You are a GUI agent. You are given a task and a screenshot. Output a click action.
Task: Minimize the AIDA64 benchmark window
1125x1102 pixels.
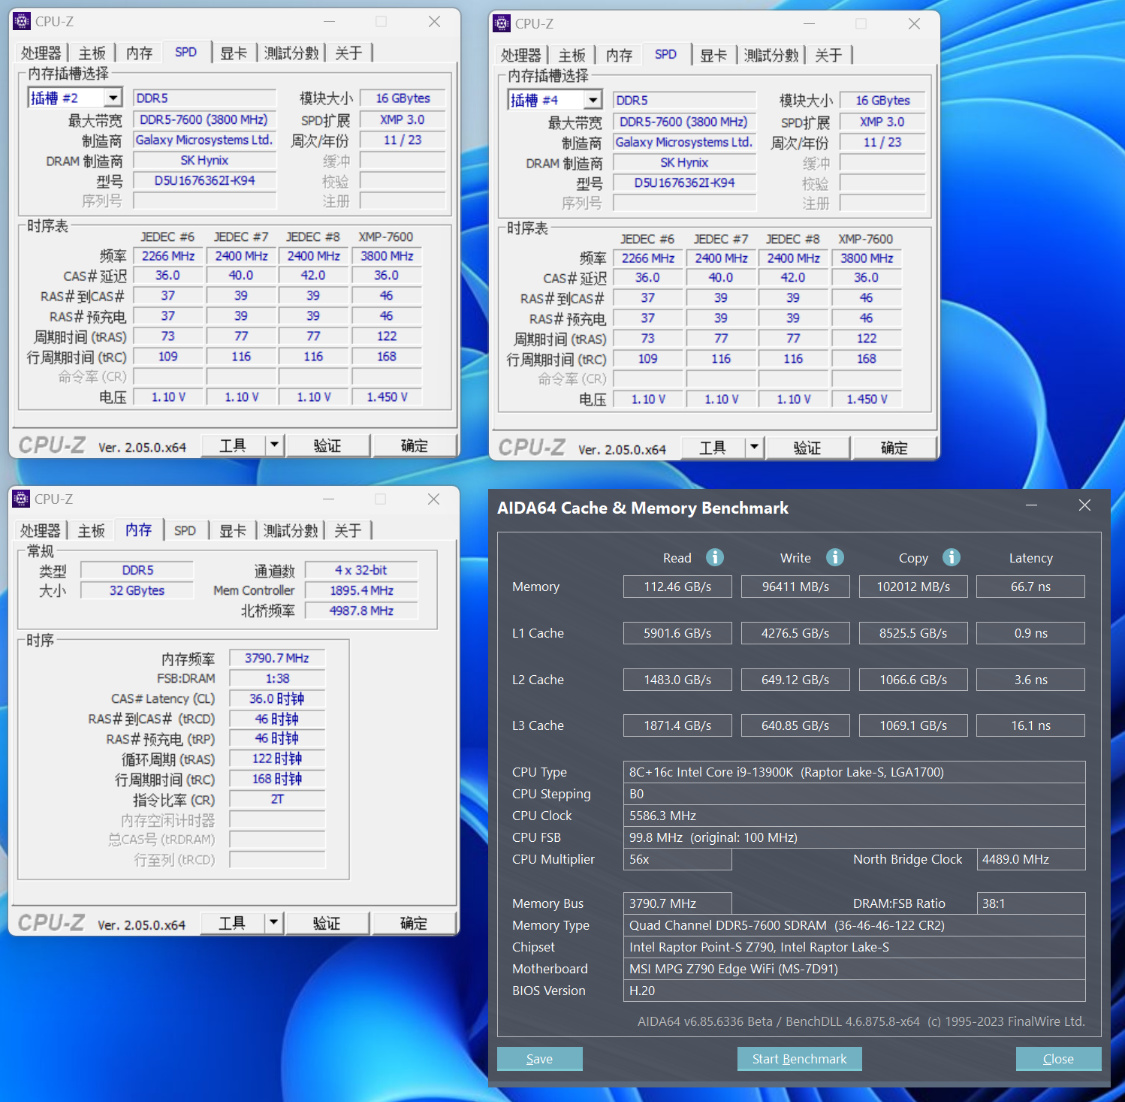tap(1031, 506)
